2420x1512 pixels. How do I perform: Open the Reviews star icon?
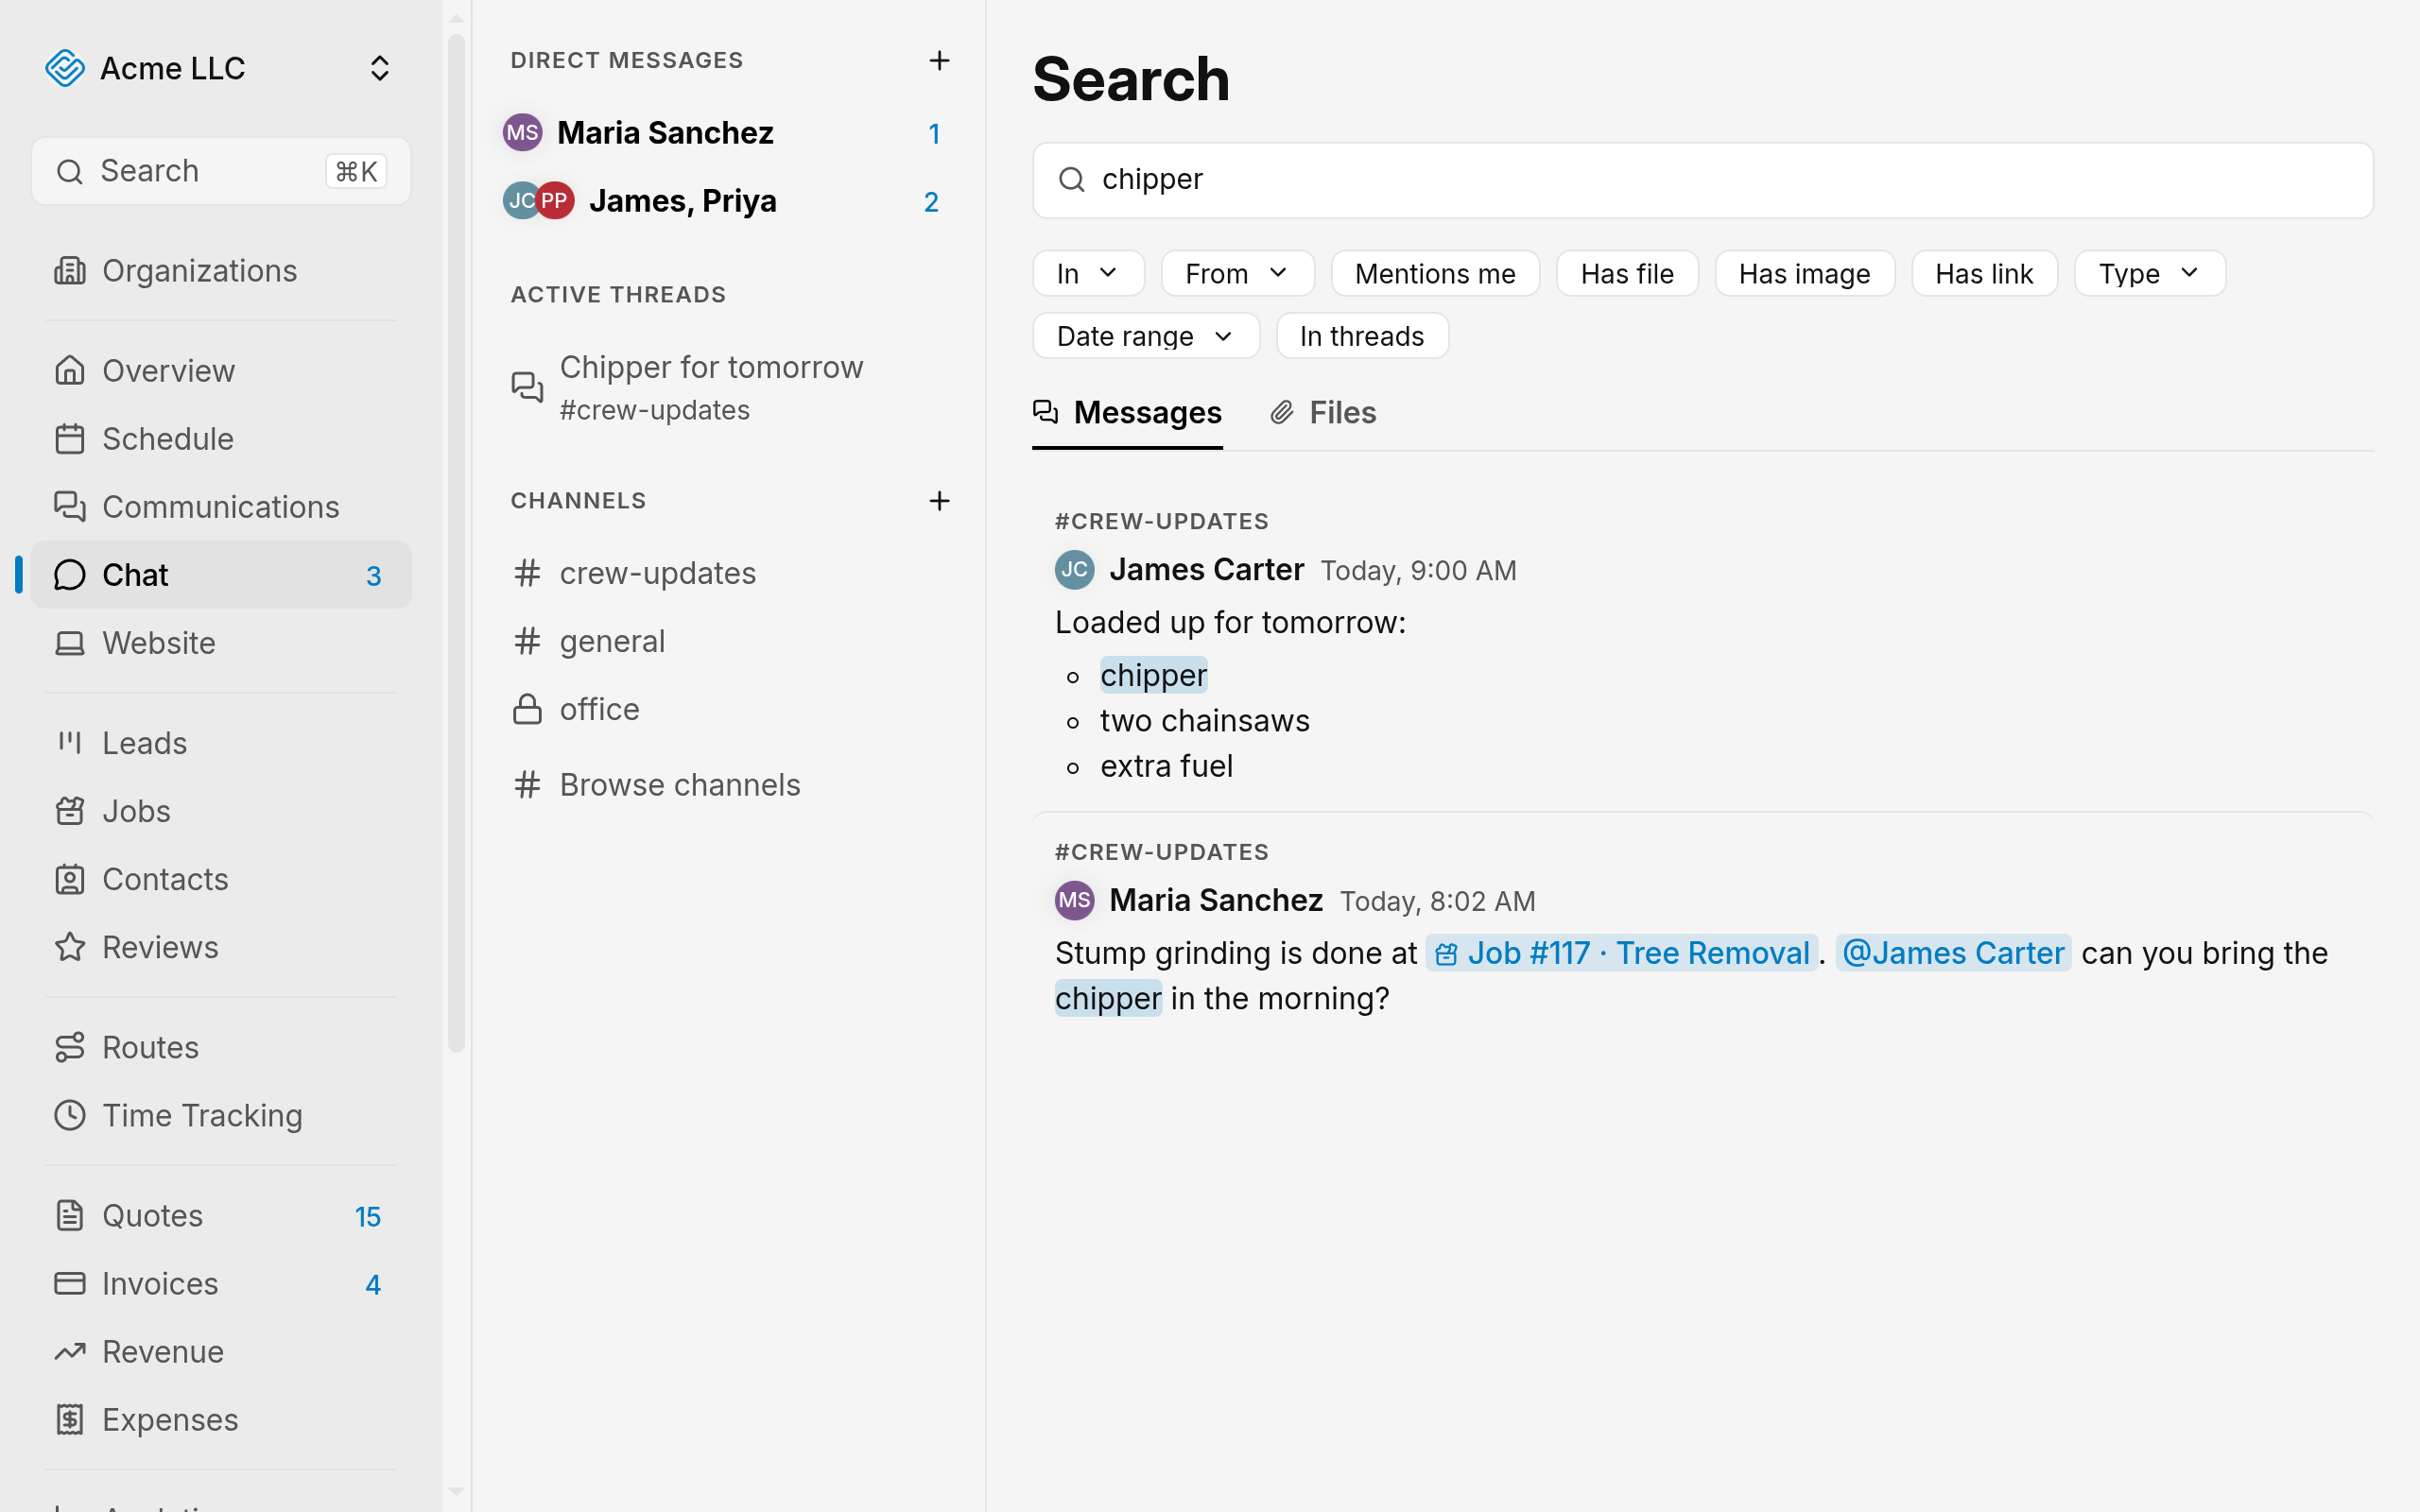[x=70, y=947]
